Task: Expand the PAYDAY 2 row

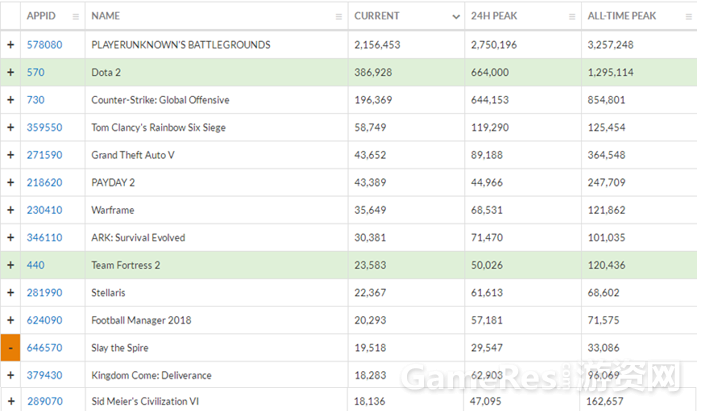Action: click(x=10, y=182)
